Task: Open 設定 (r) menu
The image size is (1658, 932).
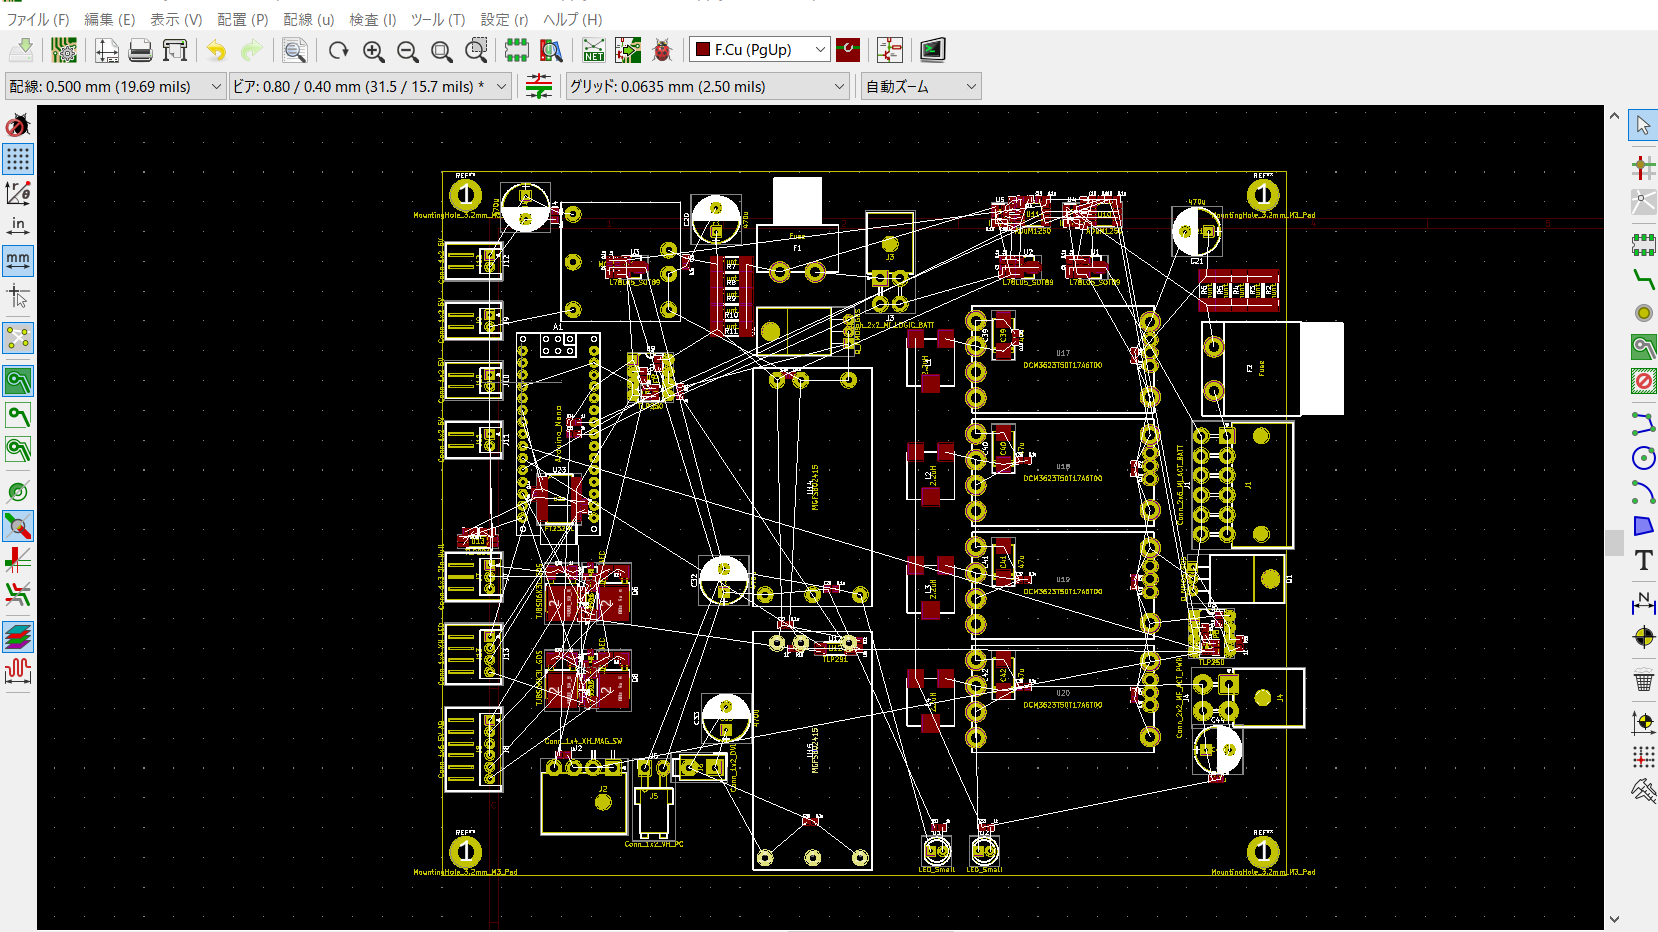Action: 504,19
